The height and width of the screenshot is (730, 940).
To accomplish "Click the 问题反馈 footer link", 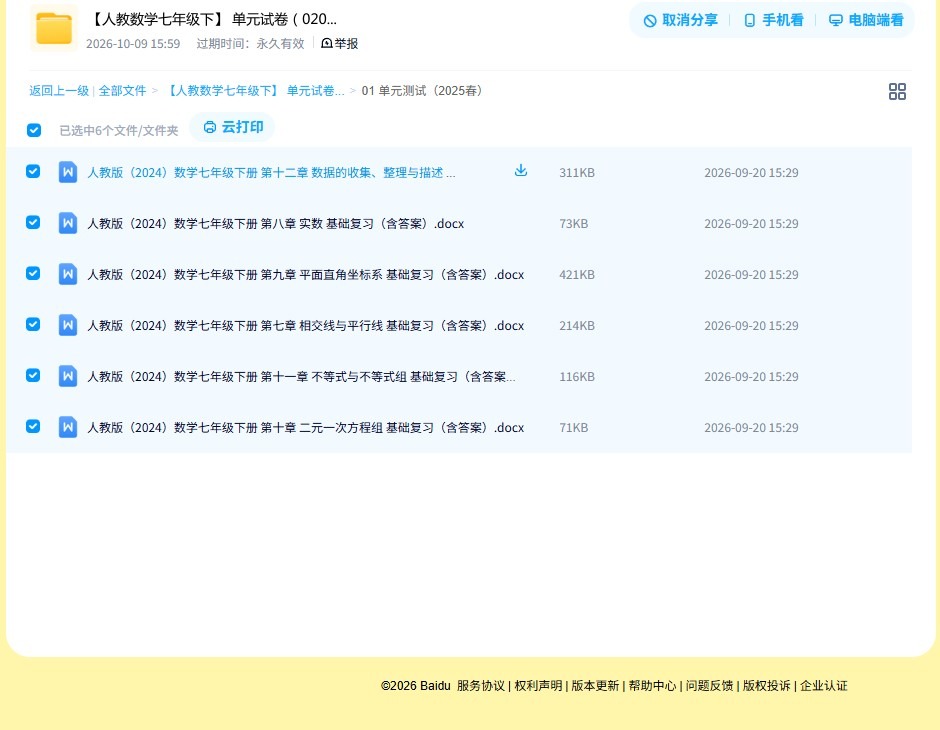I will (709, 686).
